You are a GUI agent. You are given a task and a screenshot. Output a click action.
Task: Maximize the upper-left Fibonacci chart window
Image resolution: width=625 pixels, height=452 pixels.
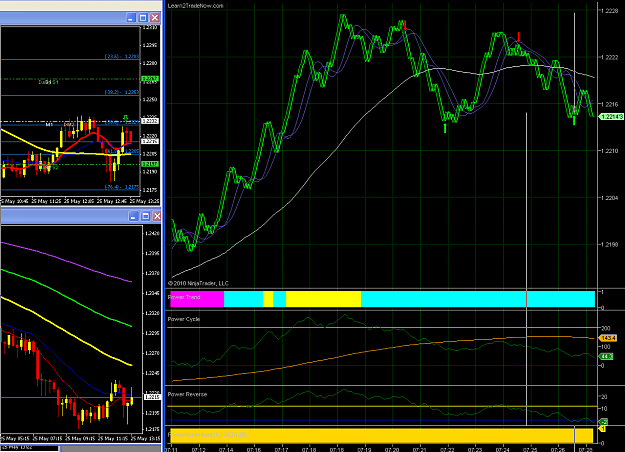143,18
